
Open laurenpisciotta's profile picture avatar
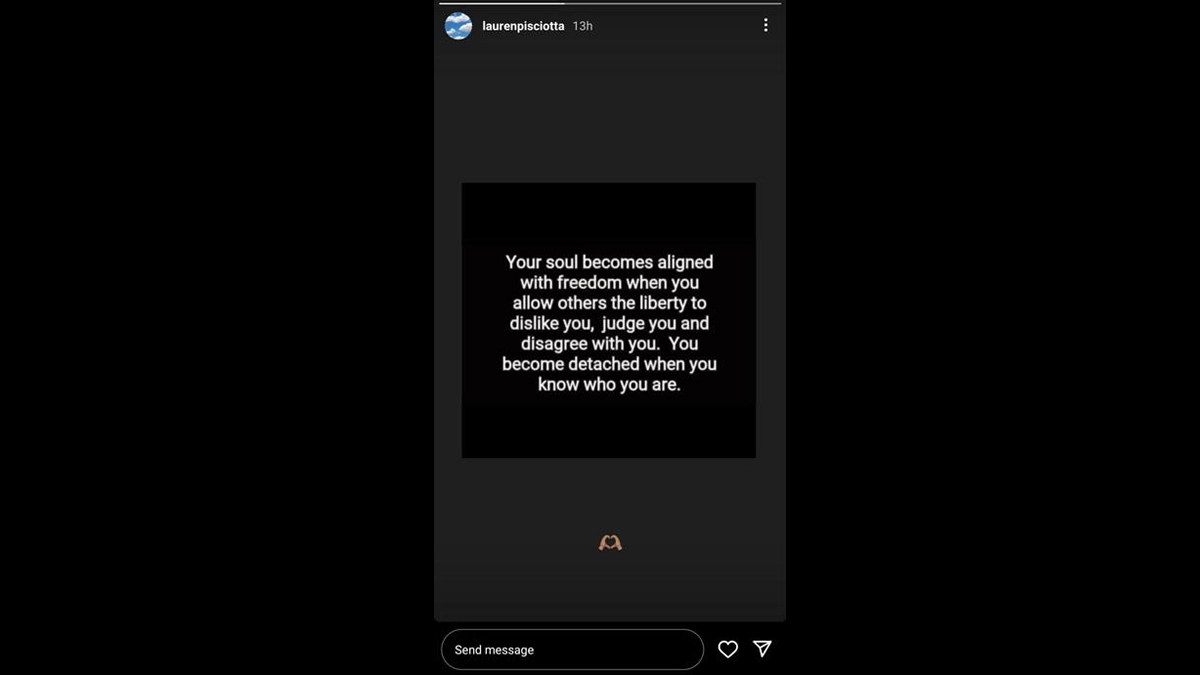458,26
